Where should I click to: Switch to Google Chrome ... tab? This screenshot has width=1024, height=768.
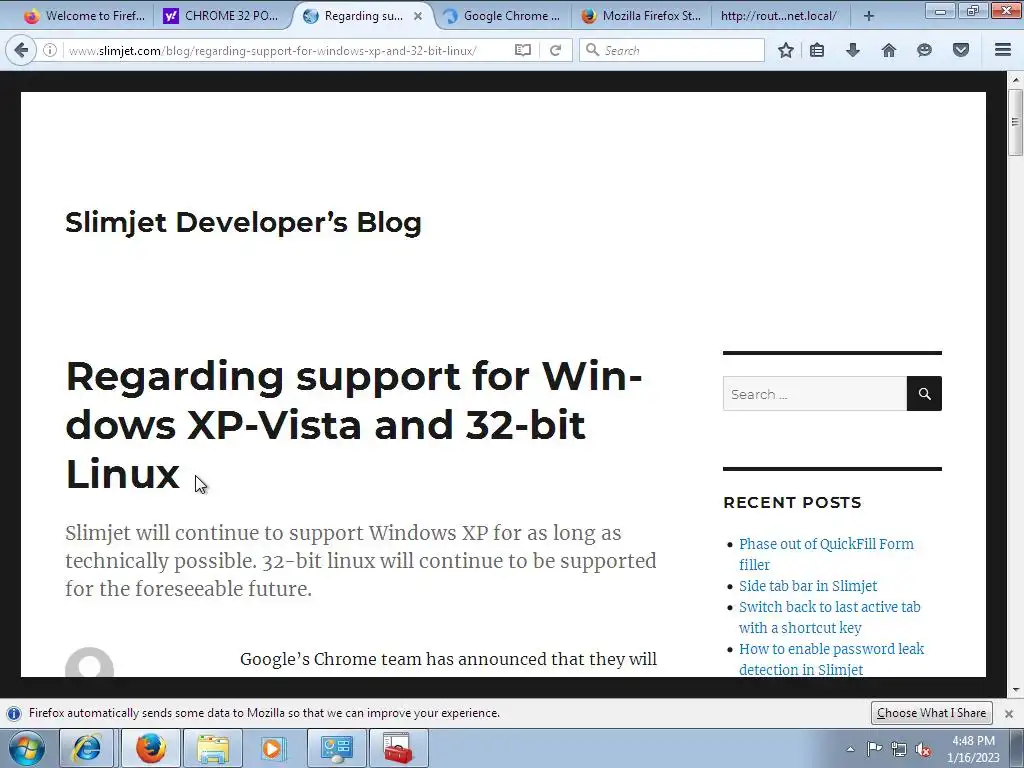[503, 16]
